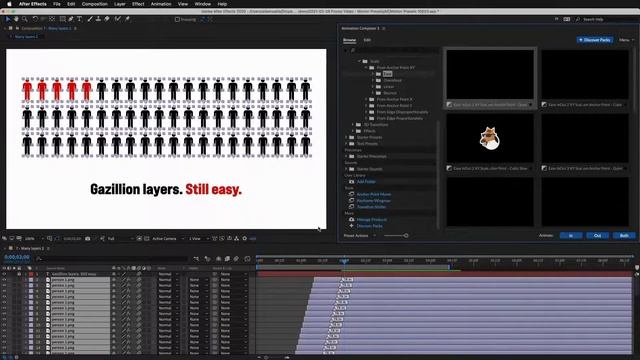Enable motion blur icon in timeline header
The height and width of the screenshot is (360, 640).
236,259
